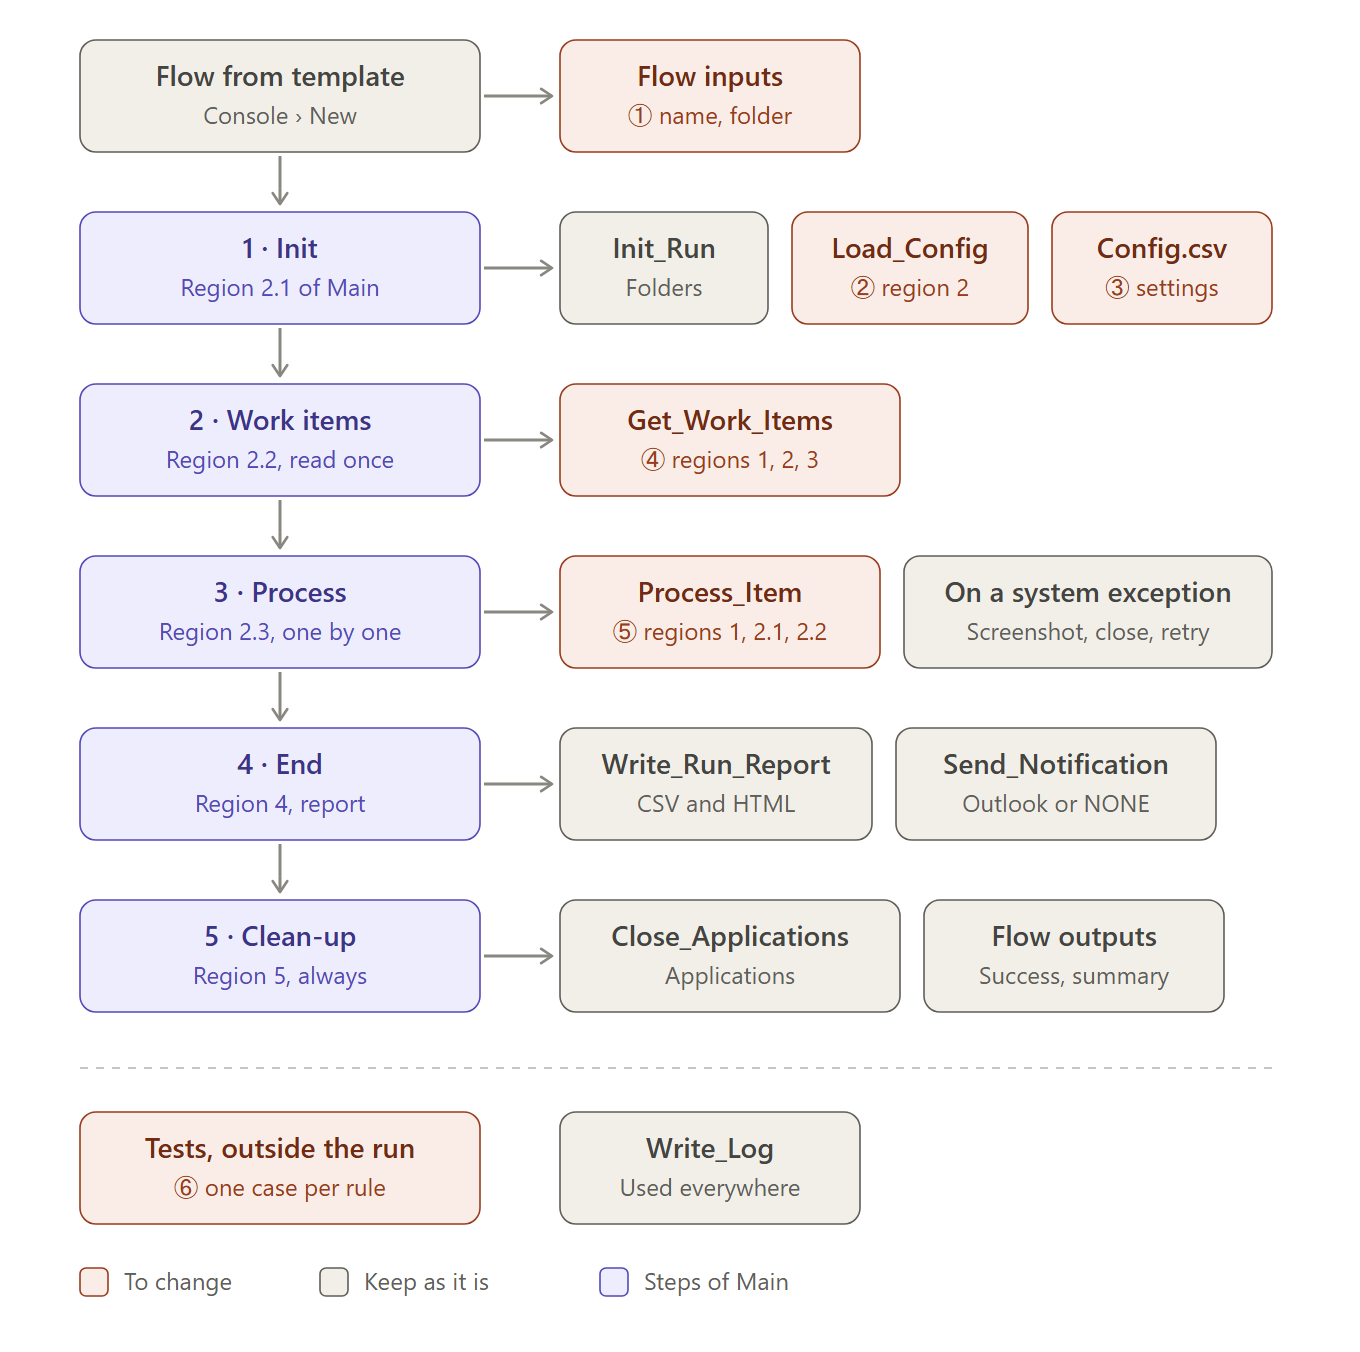Click the 'To change' legend color swatch
Viewport: 1360px width, 1352px height.
(94, 1282)
